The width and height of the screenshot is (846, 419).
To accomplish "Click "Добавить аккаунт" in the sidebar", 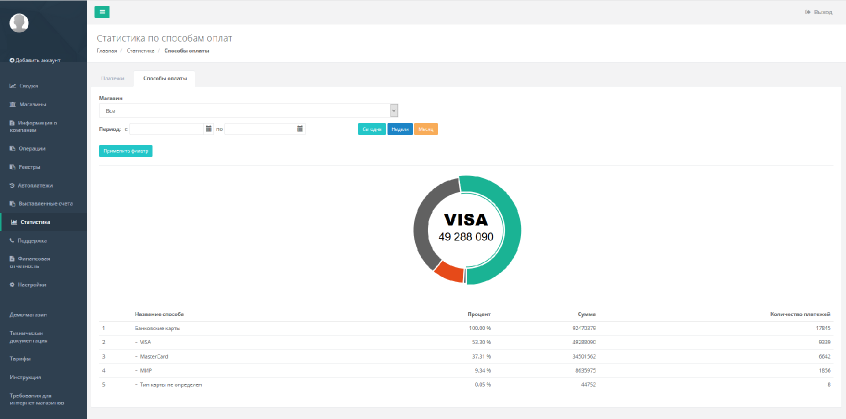I will click(x=35, y=60).
